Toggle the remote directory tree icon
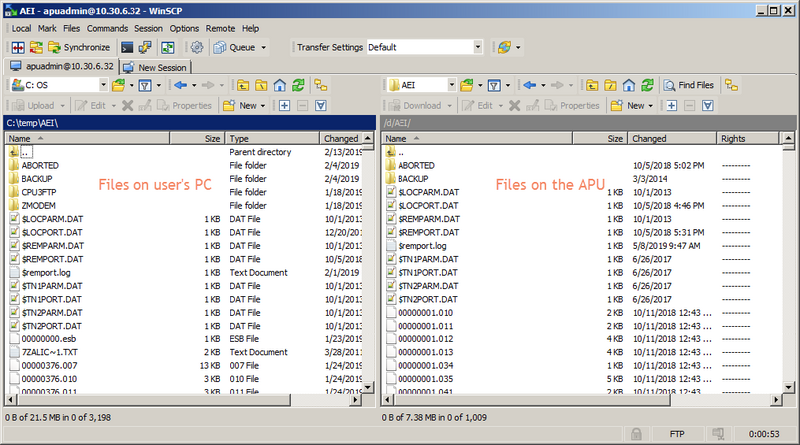The image size is (800, 445). [732, 85]
